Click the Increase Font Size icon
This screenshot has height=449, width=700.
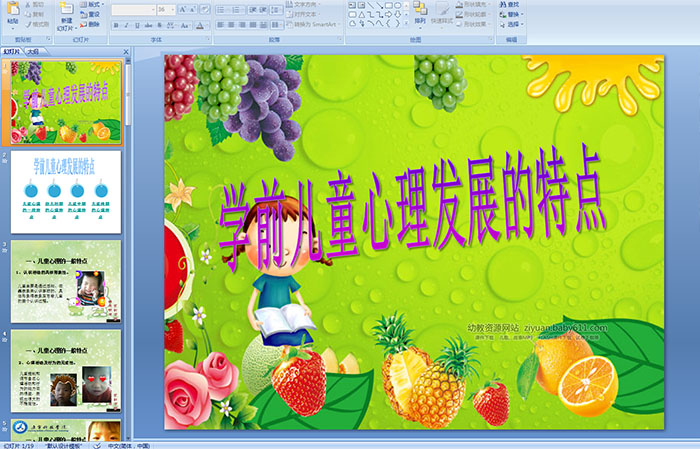tap(182, 9)
